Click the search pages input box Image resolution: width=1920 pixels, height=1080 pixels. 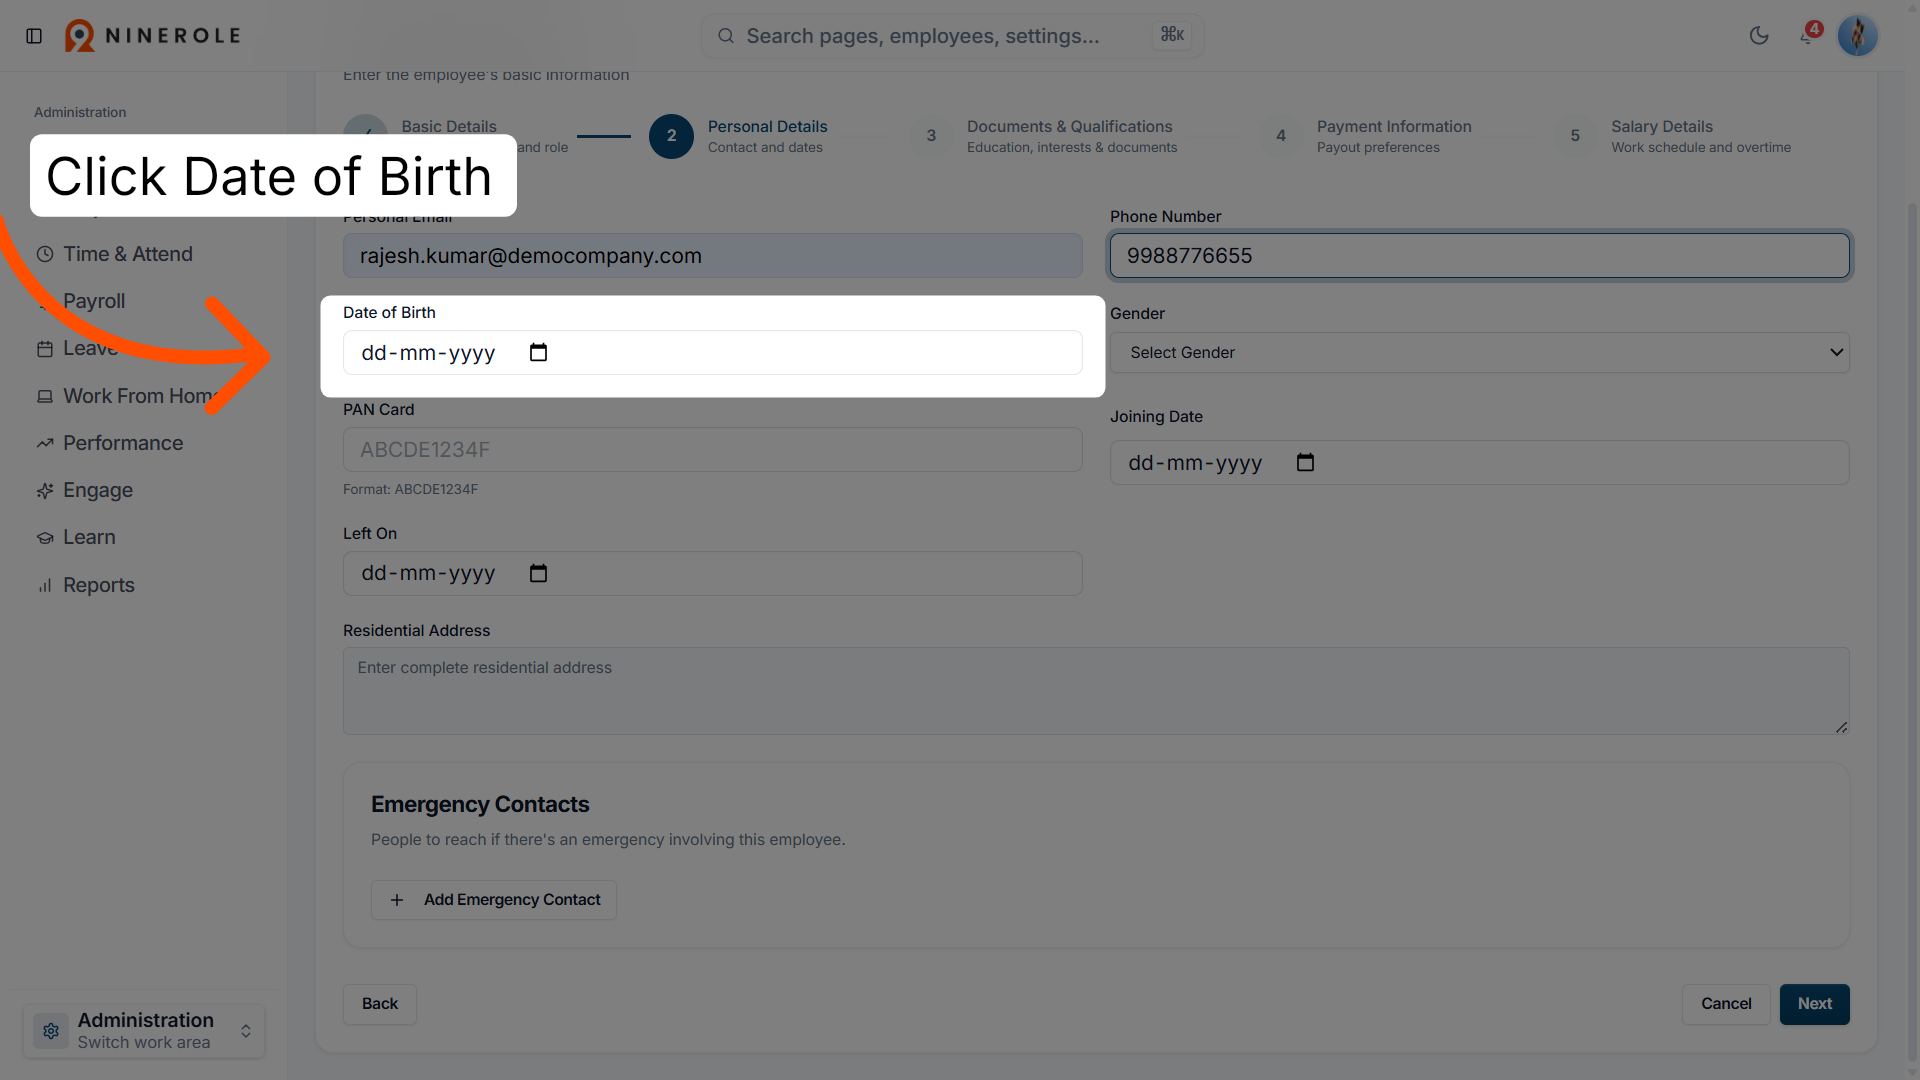(952, 36)
